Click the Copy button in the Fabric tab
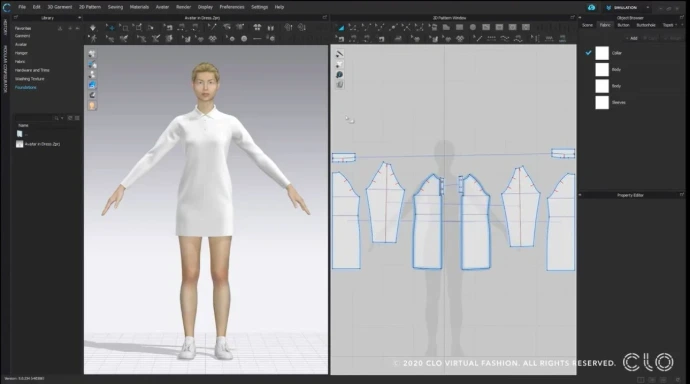 [x=650, y=38]
